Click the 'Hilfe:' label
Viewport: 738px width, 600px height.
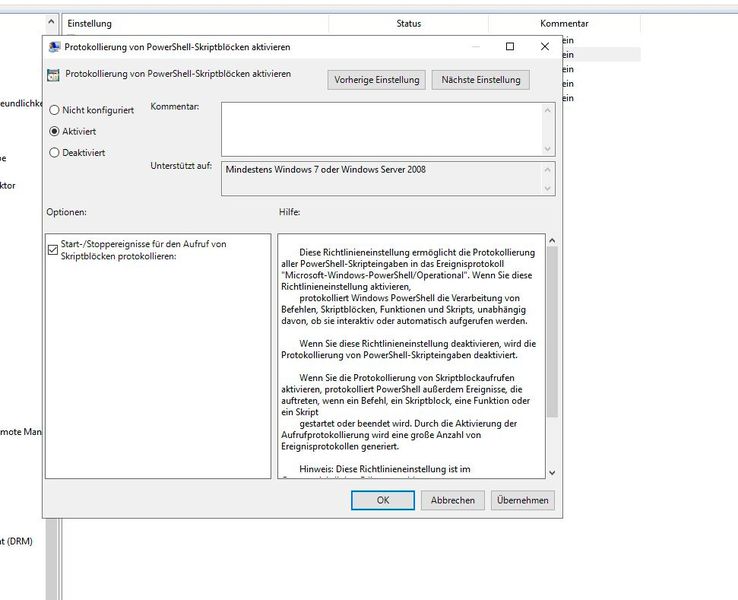coord(289,212)
